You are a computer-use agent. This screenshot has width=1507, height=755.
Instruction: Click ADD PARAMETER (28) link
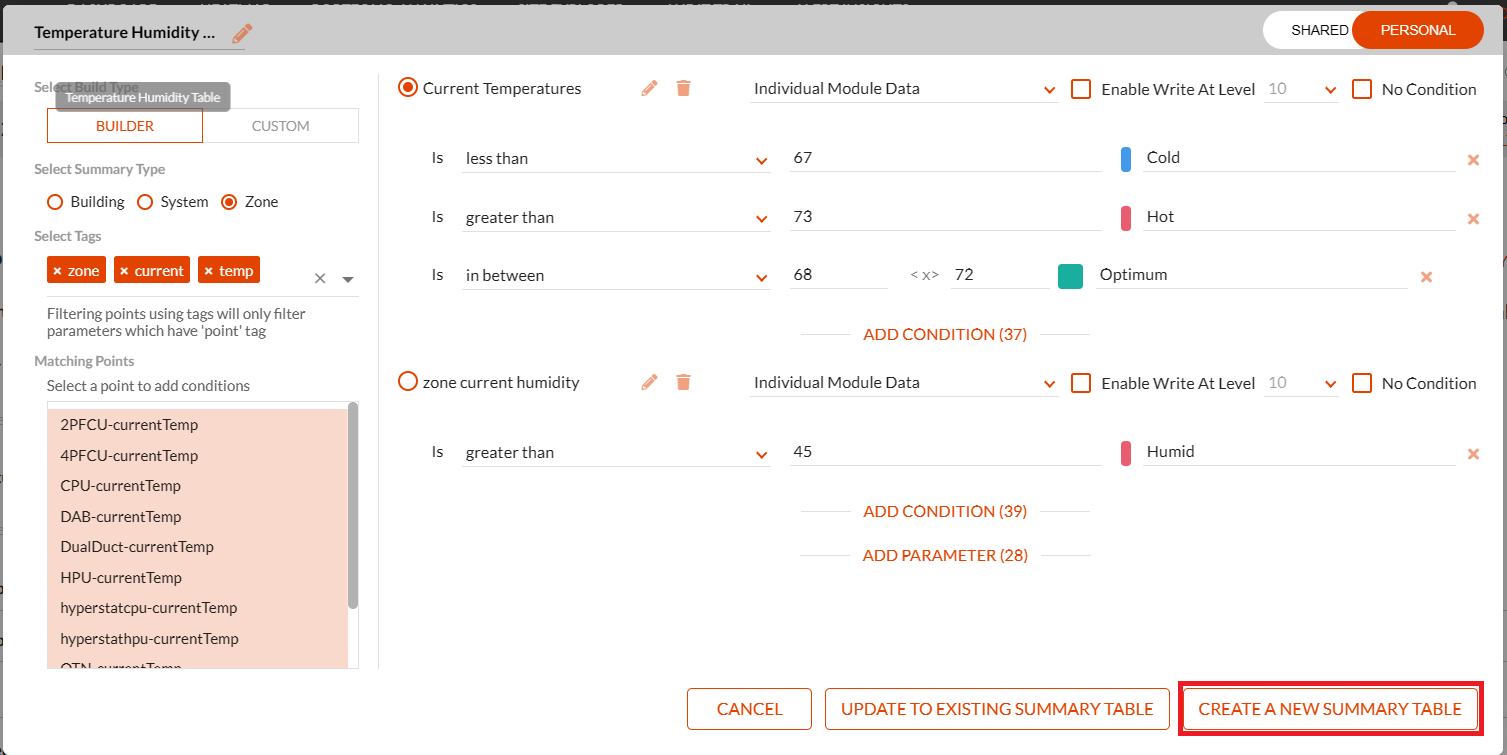945,555
